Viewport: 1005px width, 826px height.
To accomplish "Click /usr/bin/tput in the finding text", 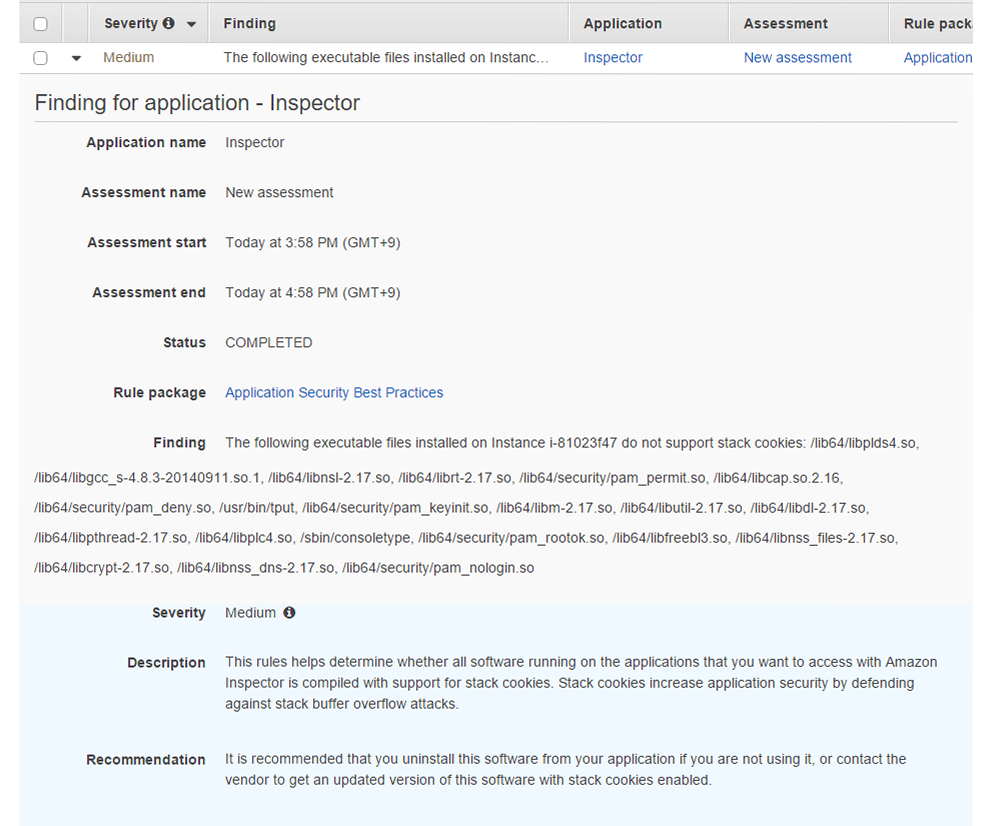I will click(x=257, y=508).
